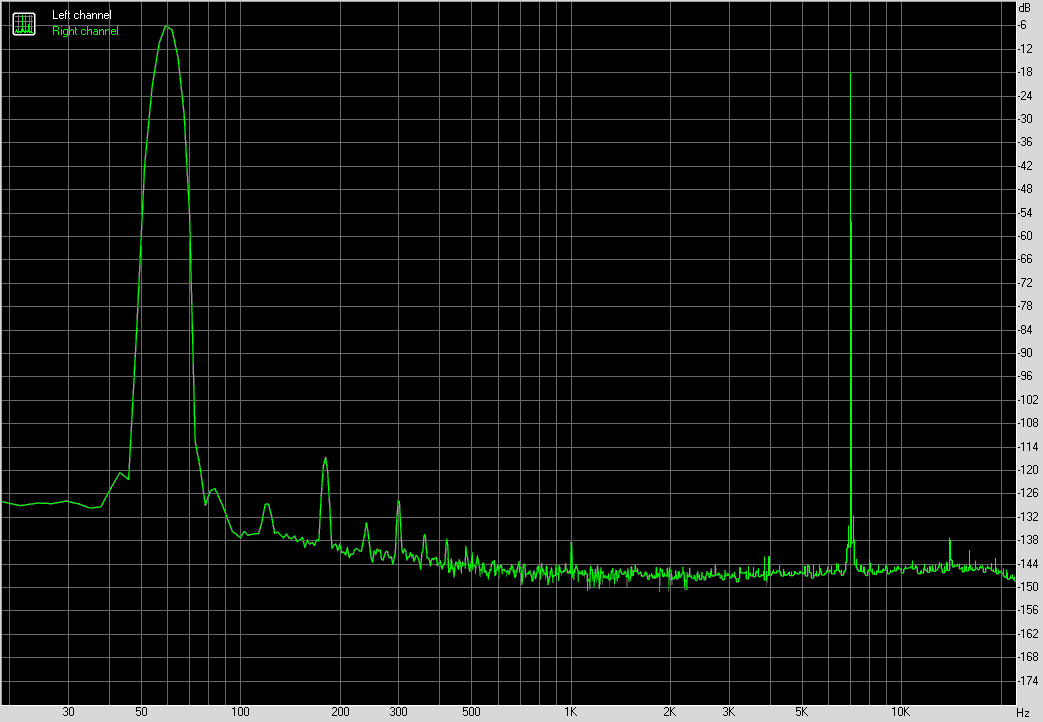Click the -12 dB axis label
This screenshot has height=722, width=1043.
point(1026,49)
